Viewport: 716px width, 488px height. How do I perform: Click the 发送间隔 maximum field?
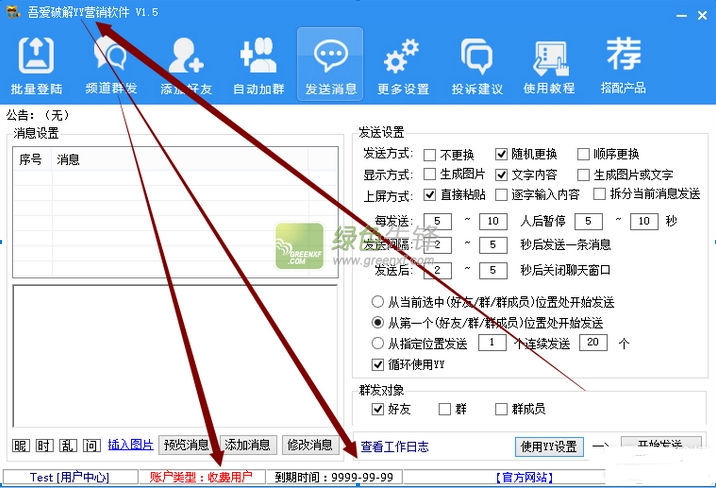(493, 245)
